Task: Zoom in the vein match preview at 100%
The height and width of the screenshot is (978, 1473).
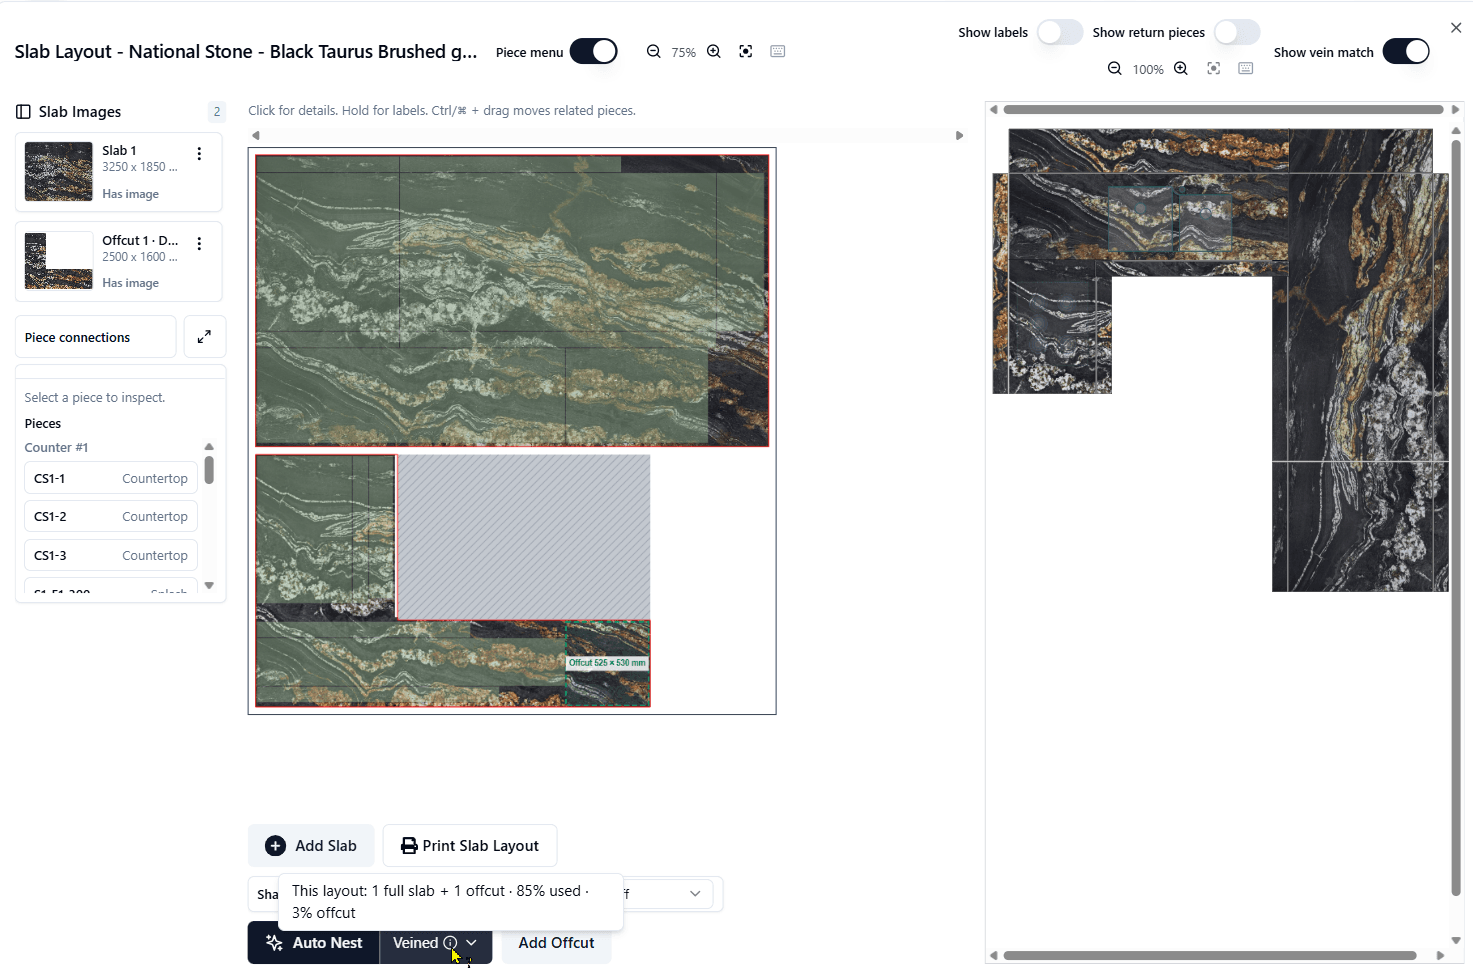Action: 1181,69
